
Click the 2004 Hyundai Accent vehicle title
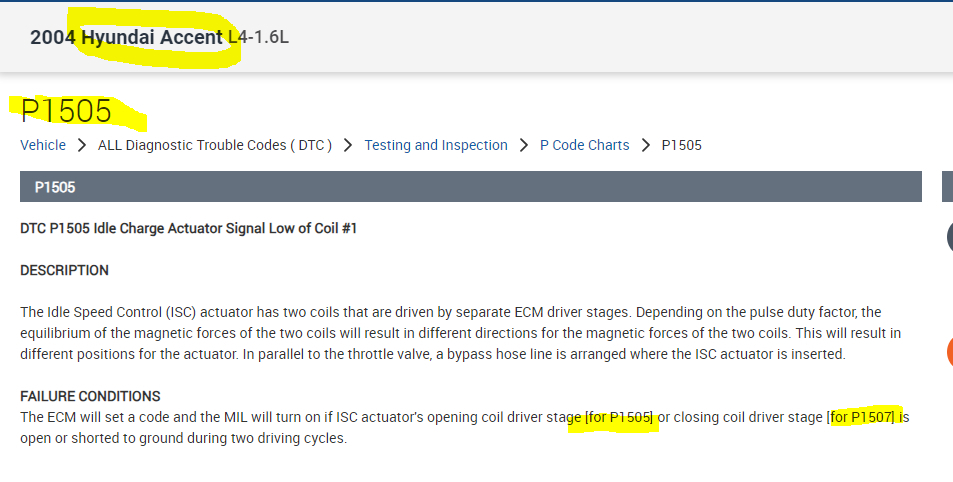pyautogui.click(x=126, y=37)
